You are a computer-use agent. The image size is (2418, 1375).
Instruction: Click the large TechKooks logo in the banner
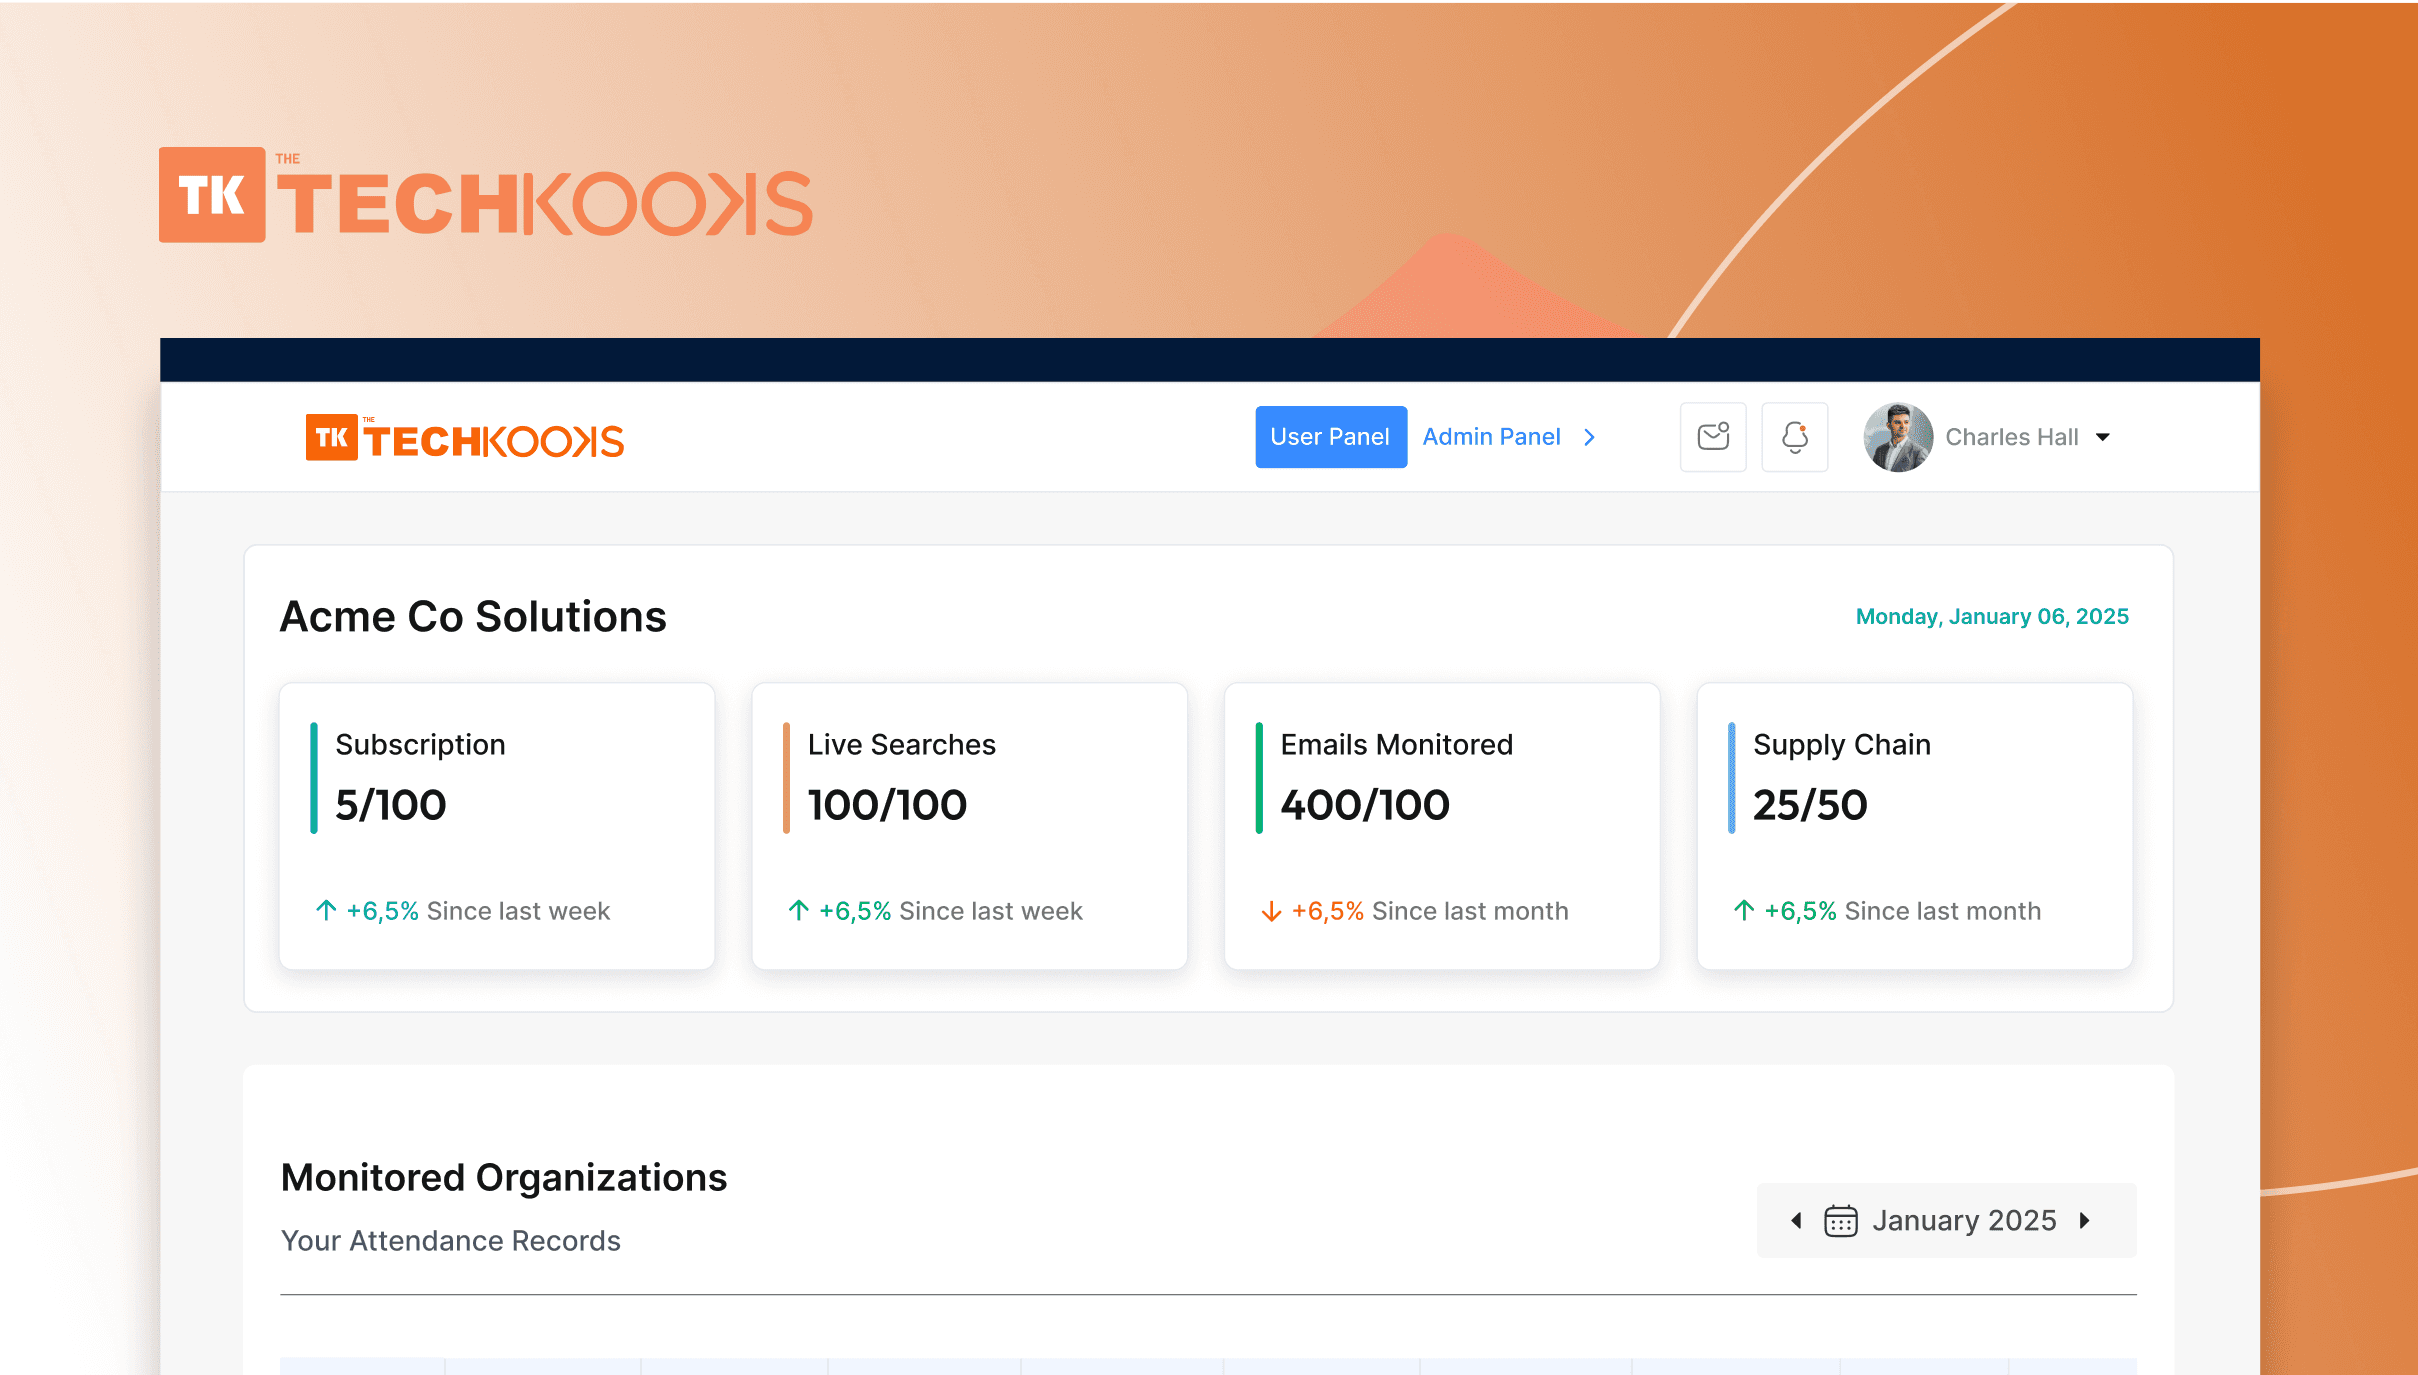coord(484,196)
